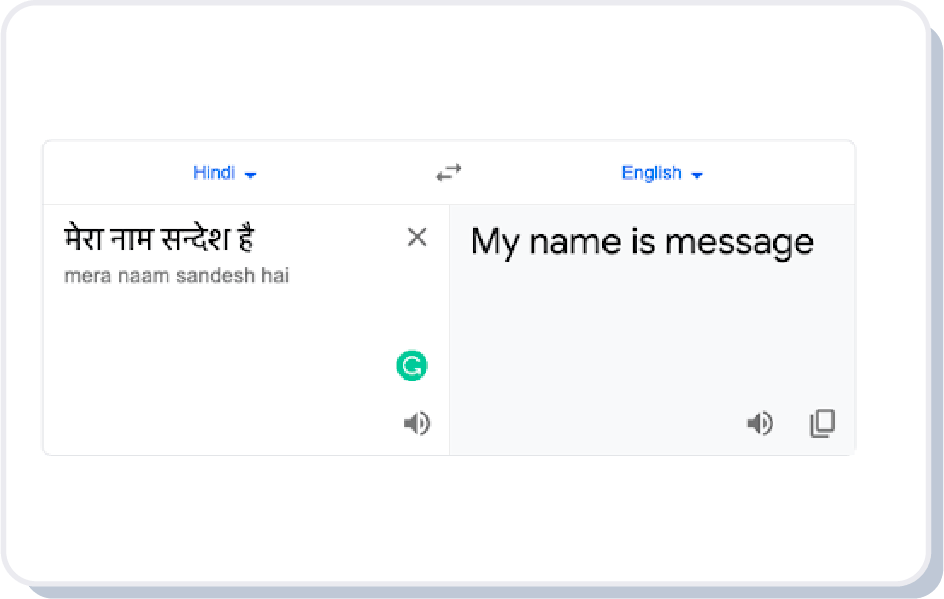Copy the English translation
Image resolution: width=944 pixels, height=599 pixels.
[x=822, y=424]
